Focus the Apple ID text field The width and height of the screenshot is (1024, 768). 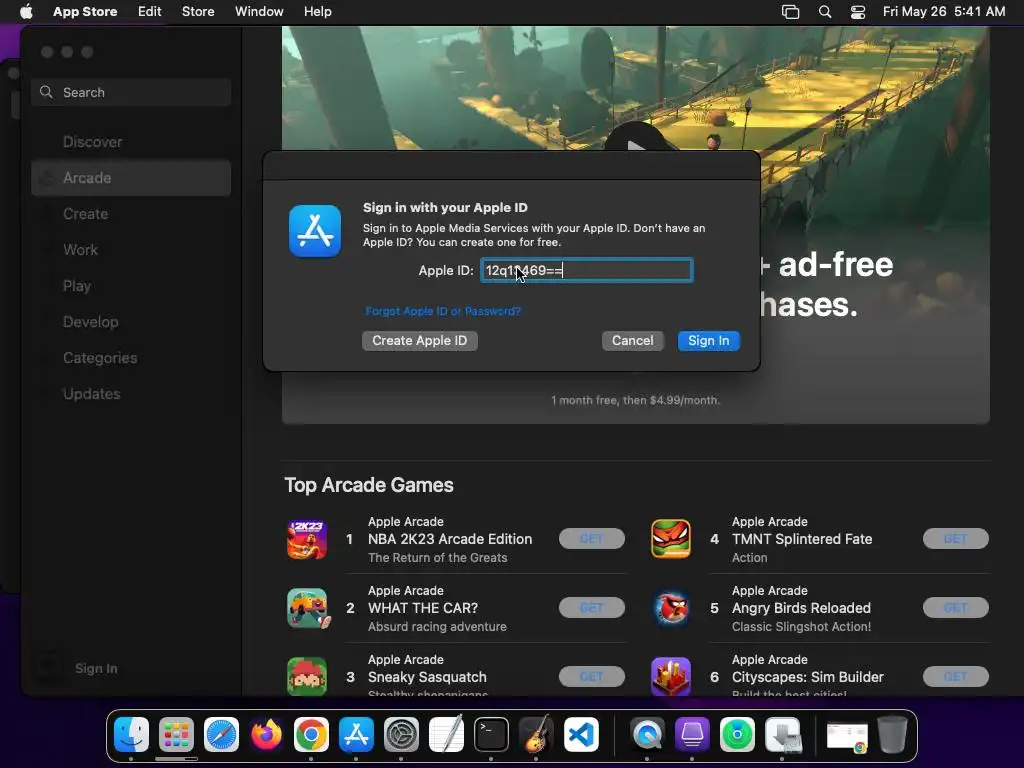586,270
